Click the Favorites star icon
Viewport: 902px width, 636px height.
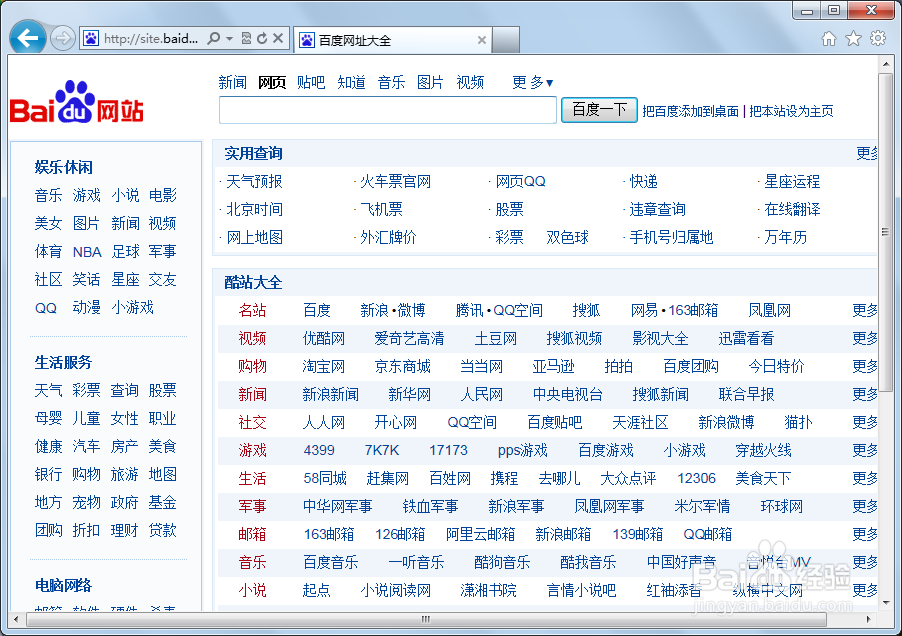(853, 39)
